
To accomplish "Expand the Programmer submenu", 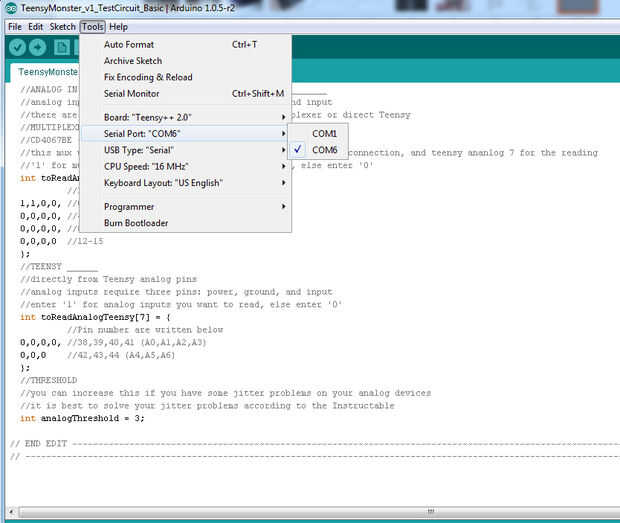I will click(x=185, y=207).
